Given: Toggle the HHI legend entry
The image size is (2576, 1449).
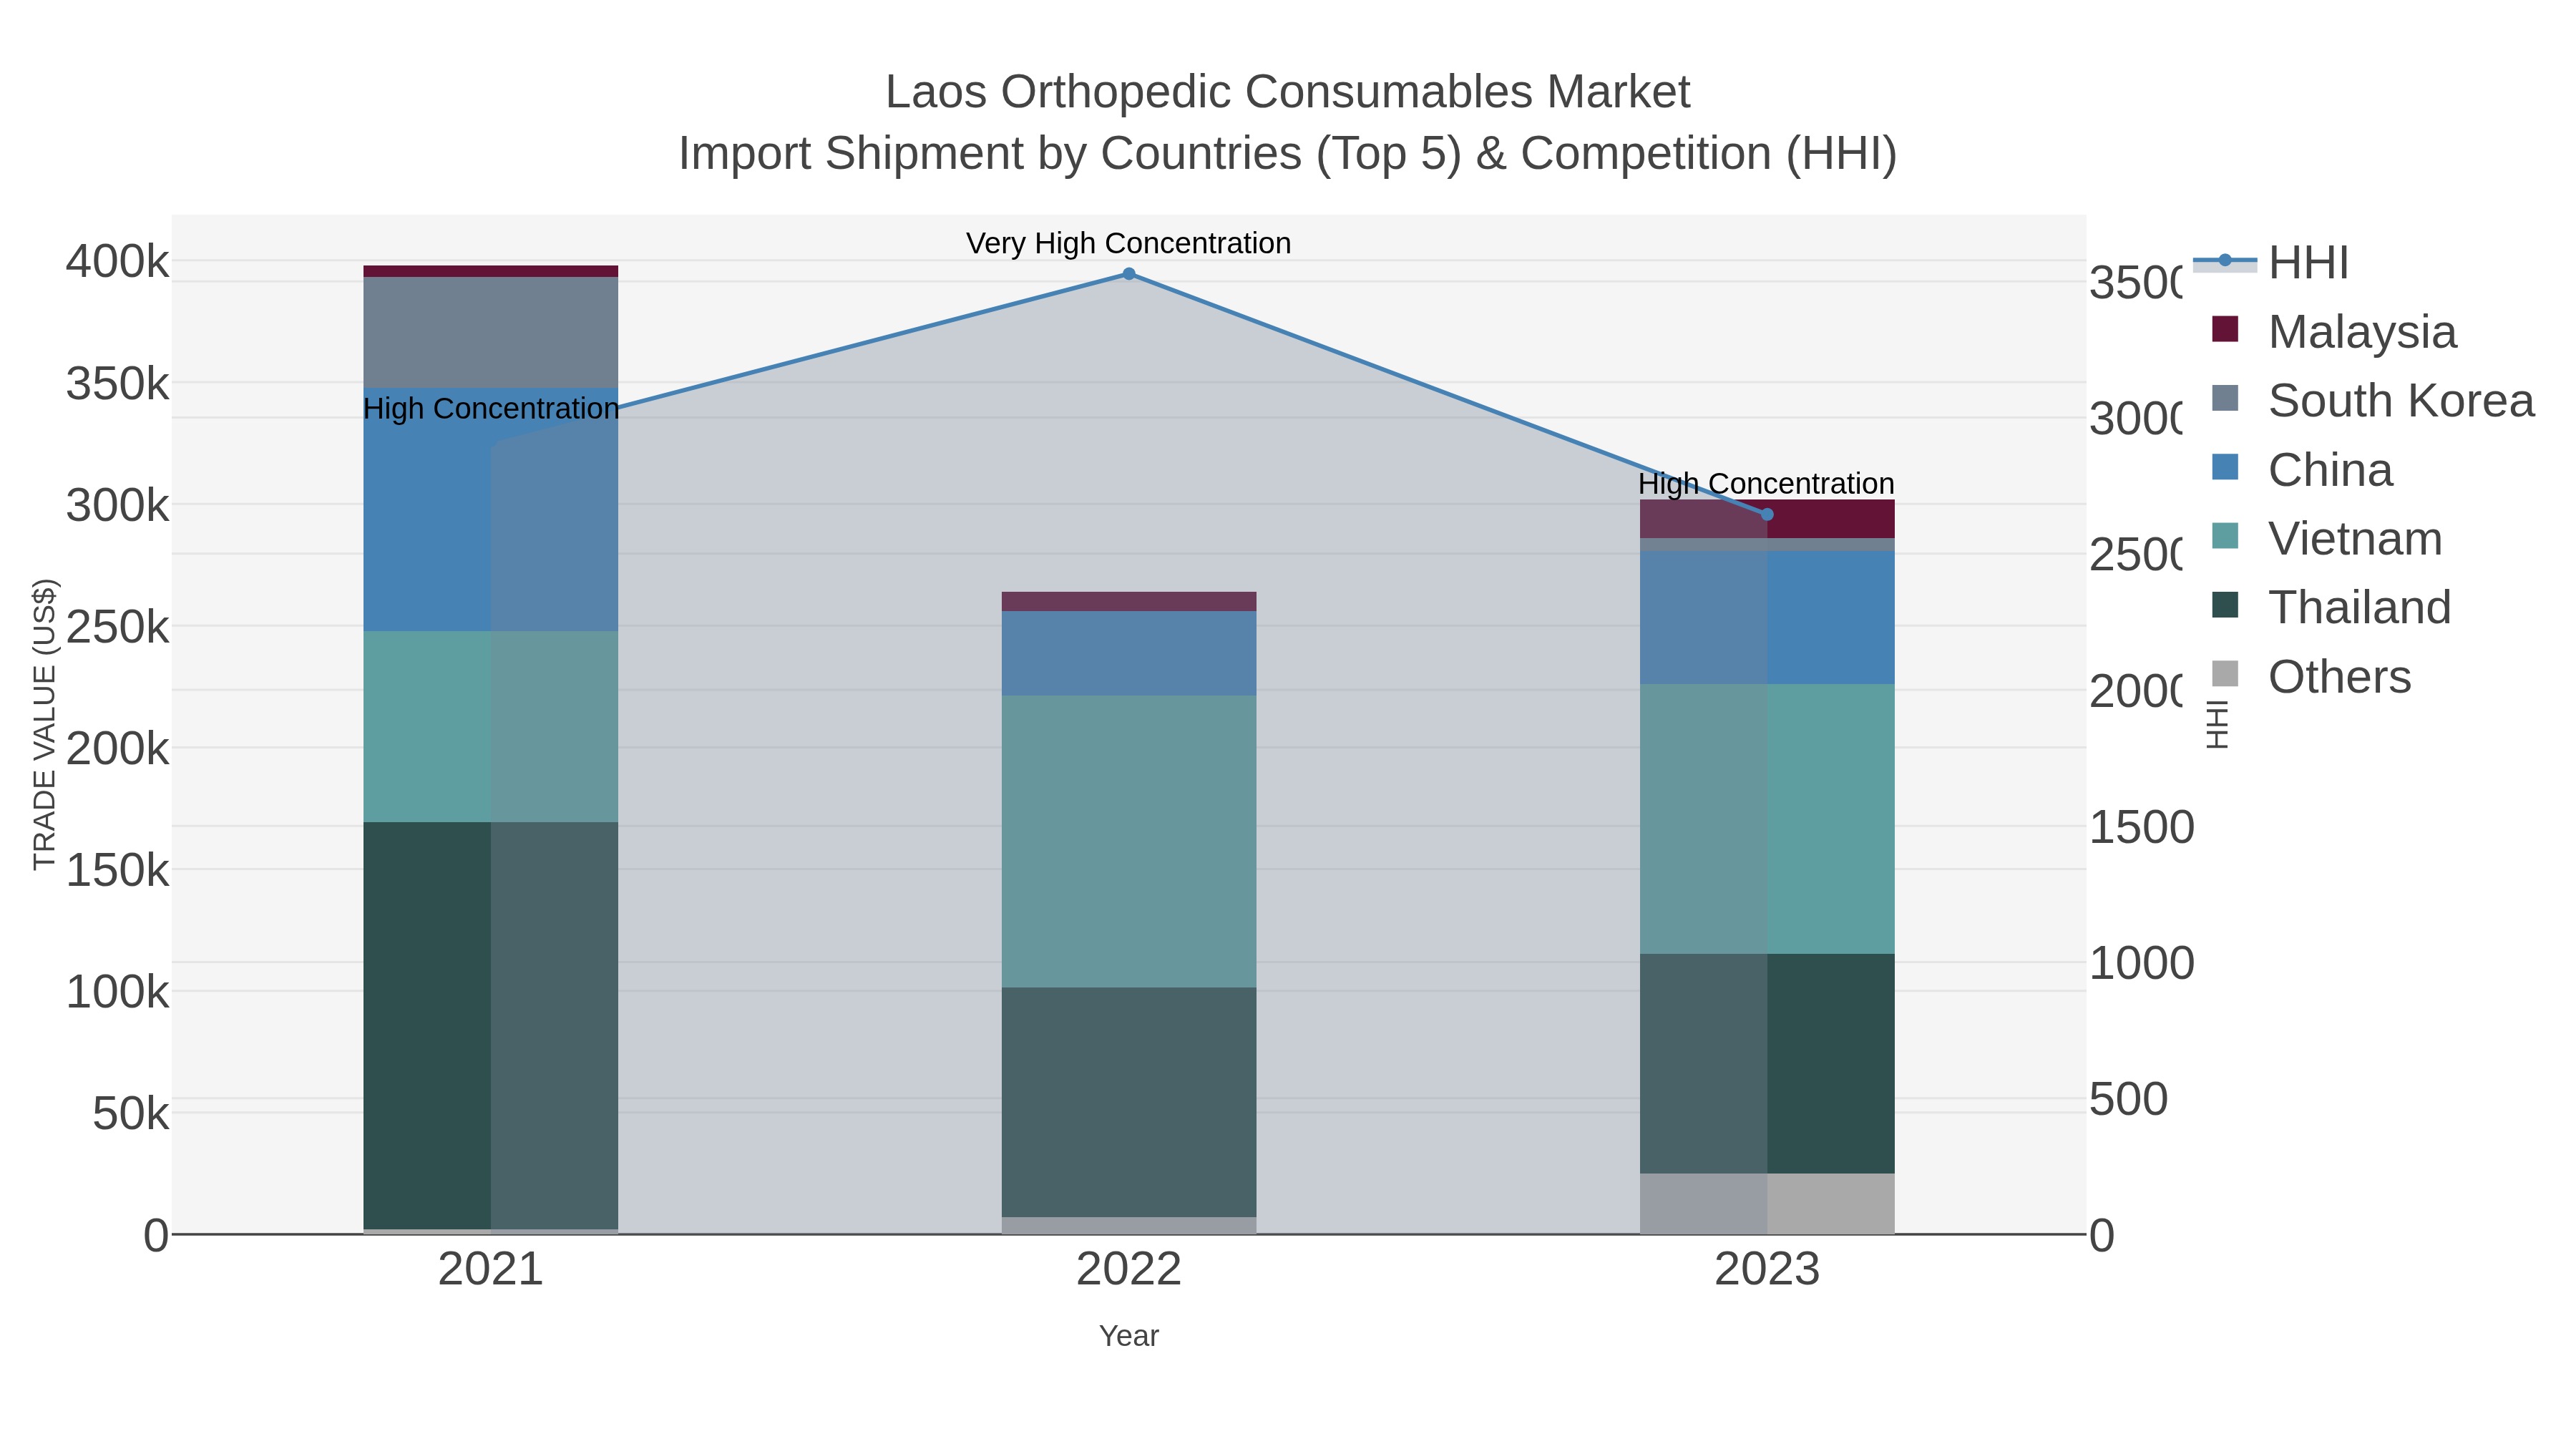Looking at the screenshot, I should coord(2270,263).
